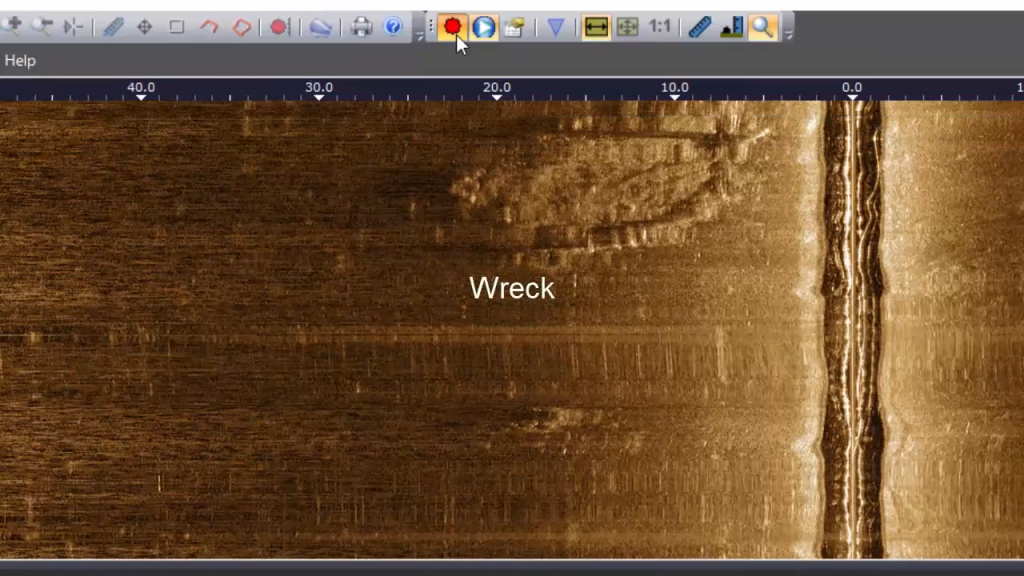Viewport: 1024px width, 576px height.
Task: Toggle the fit-all four-arrow view button
Action: 627,27
